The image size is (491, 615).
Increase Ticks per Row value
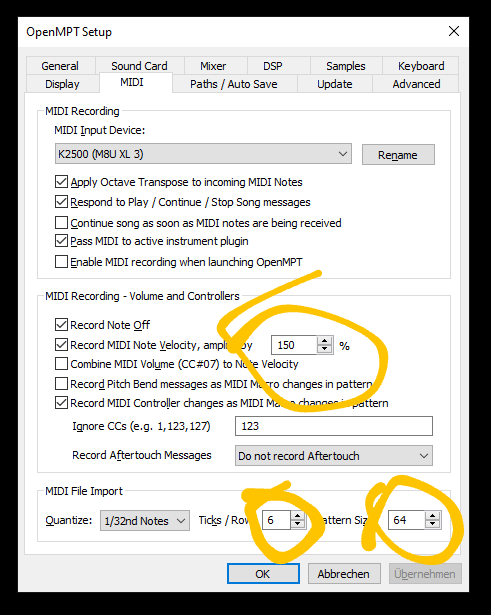tap(297, 516)
